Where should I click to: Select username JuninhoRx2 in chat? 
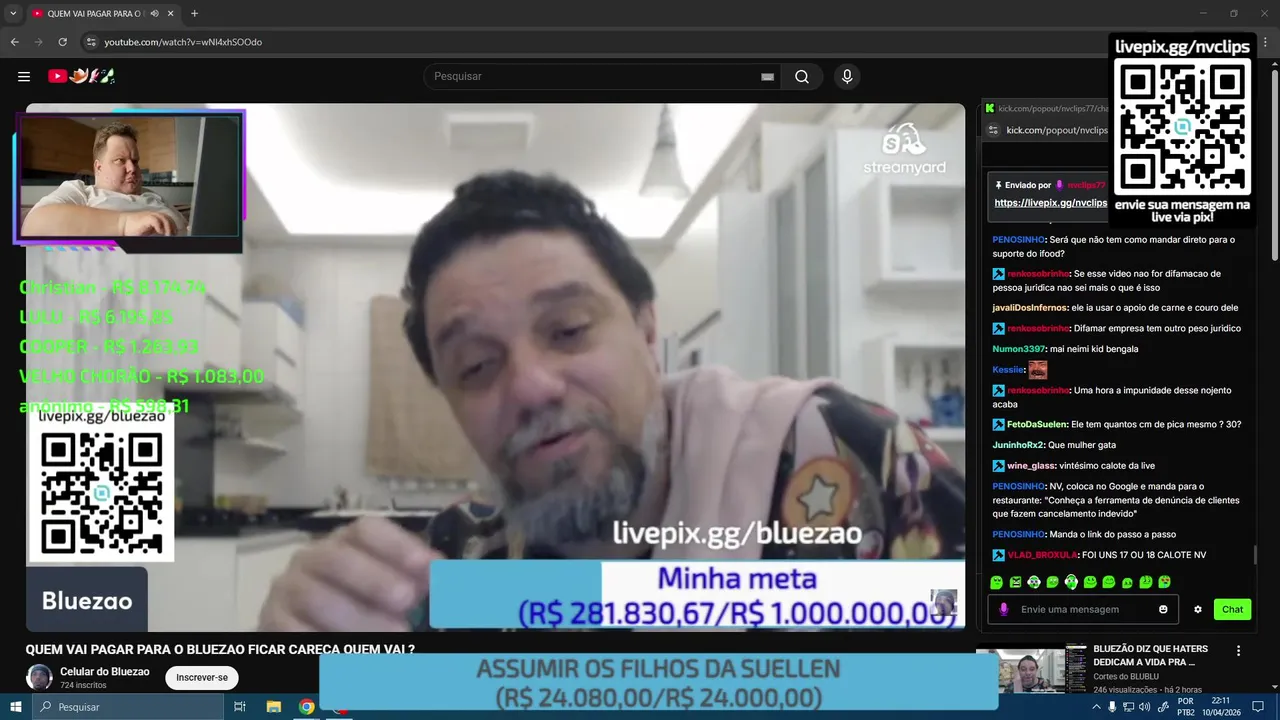(x=1018, y=445)
